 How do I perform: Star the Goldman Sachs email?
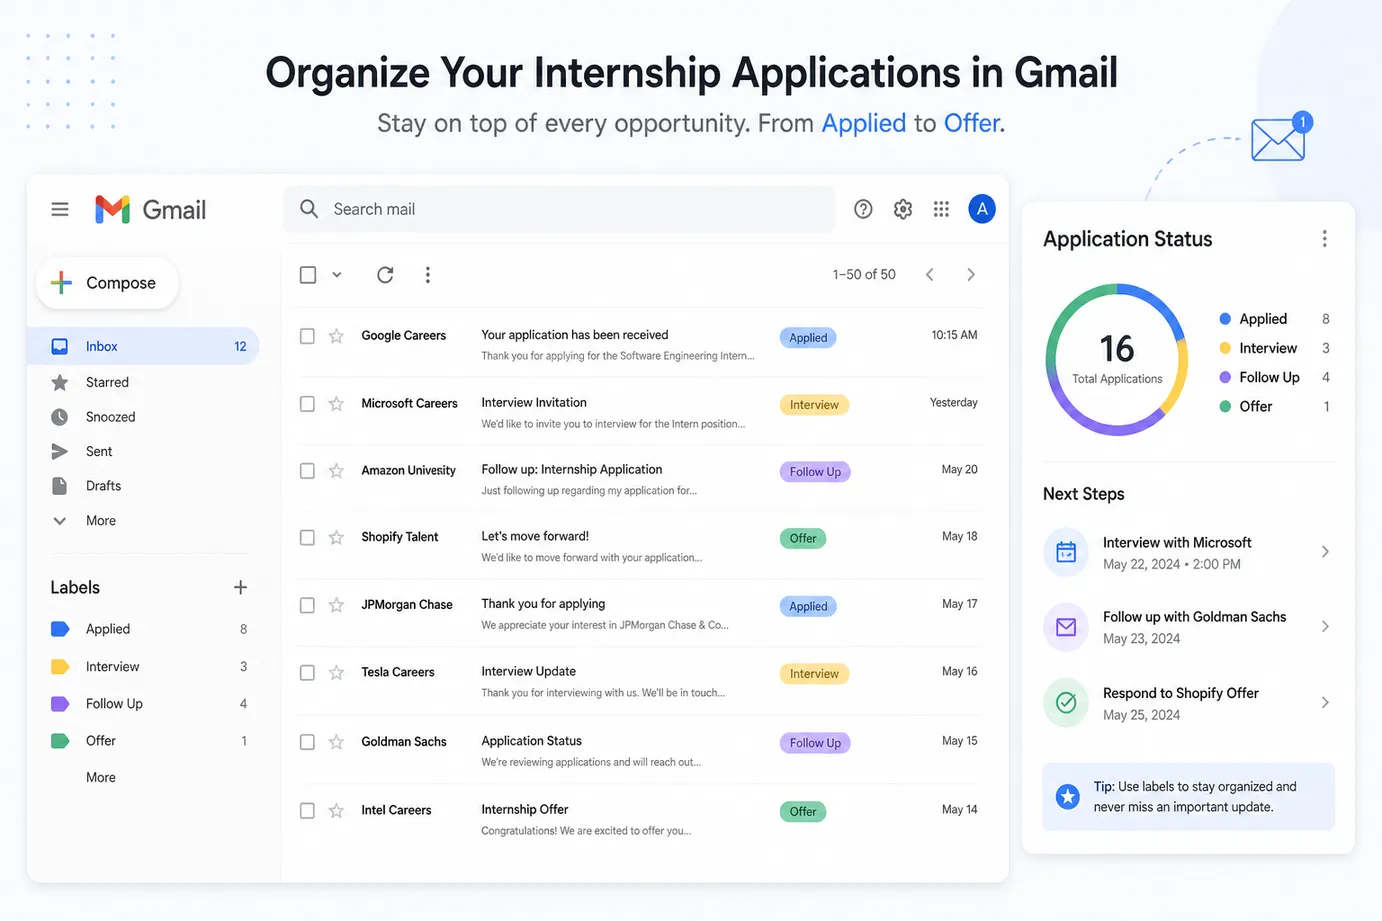pyautogui.click(x=336, y=742)
